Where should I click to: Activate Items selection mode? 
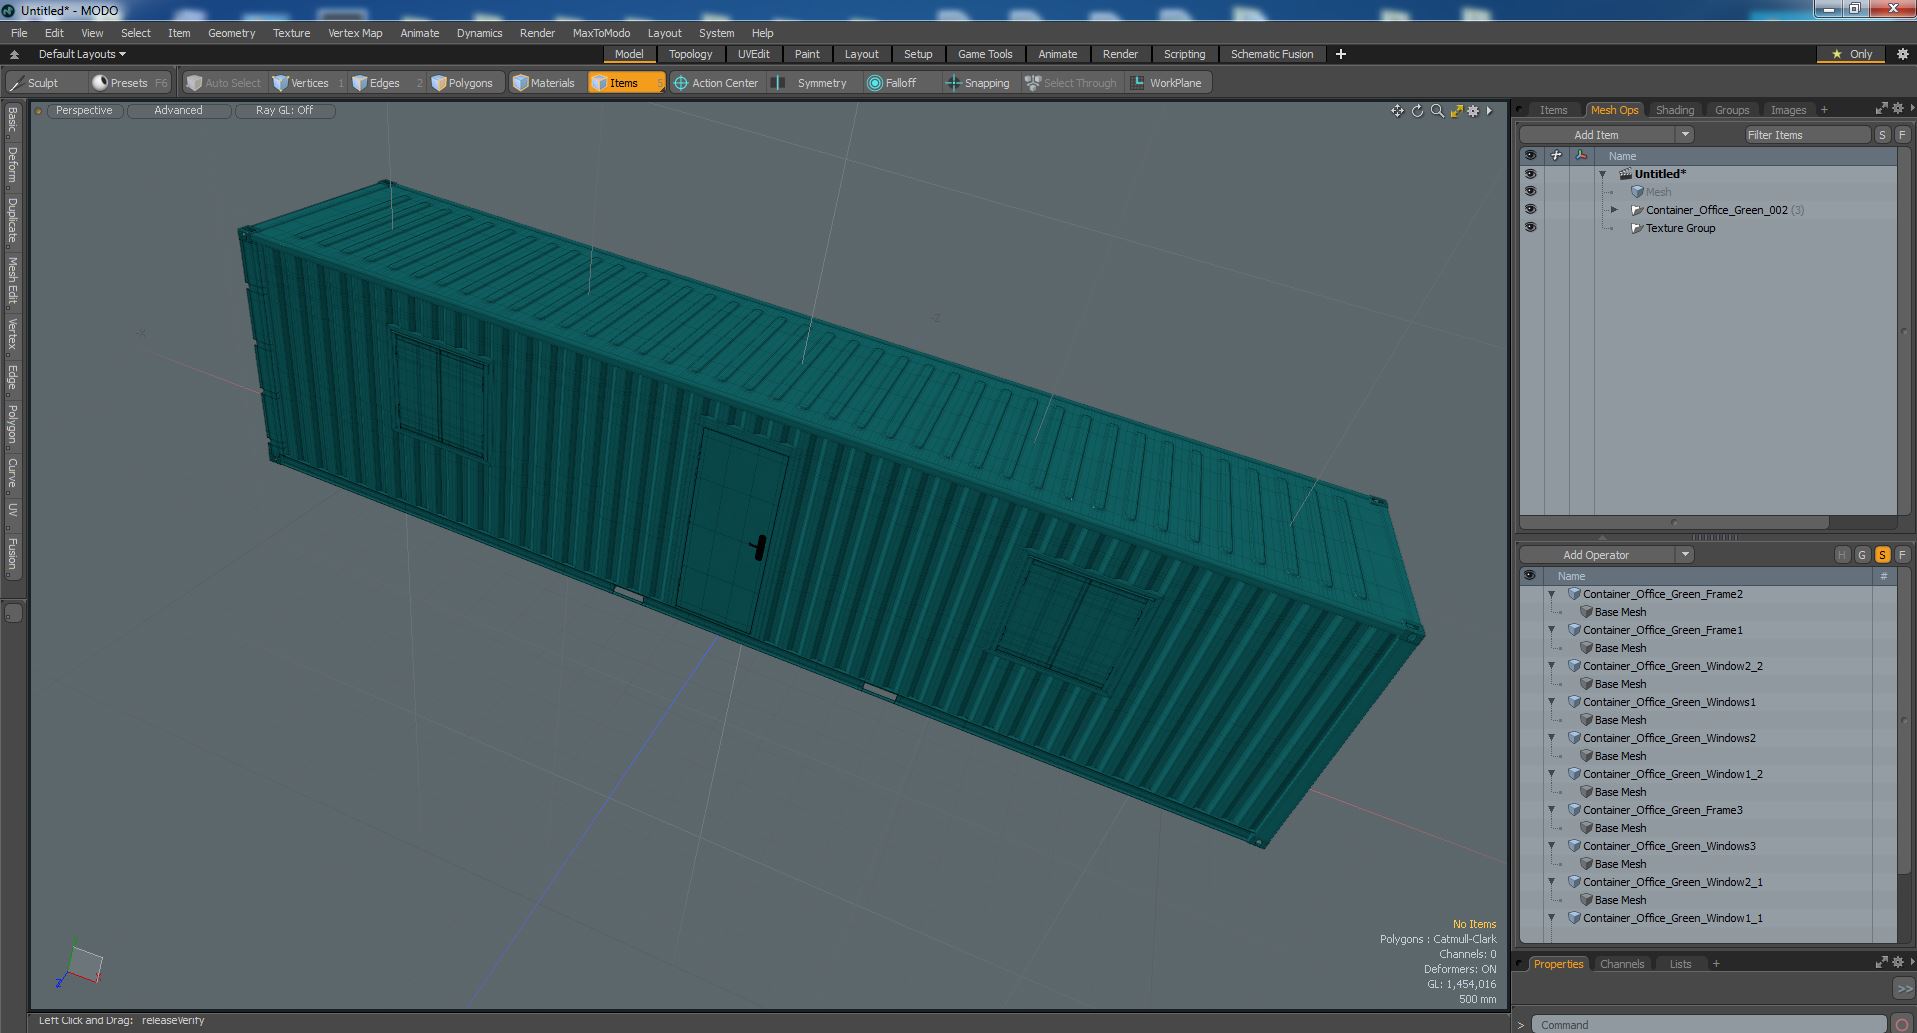click(x=625, y=83)
